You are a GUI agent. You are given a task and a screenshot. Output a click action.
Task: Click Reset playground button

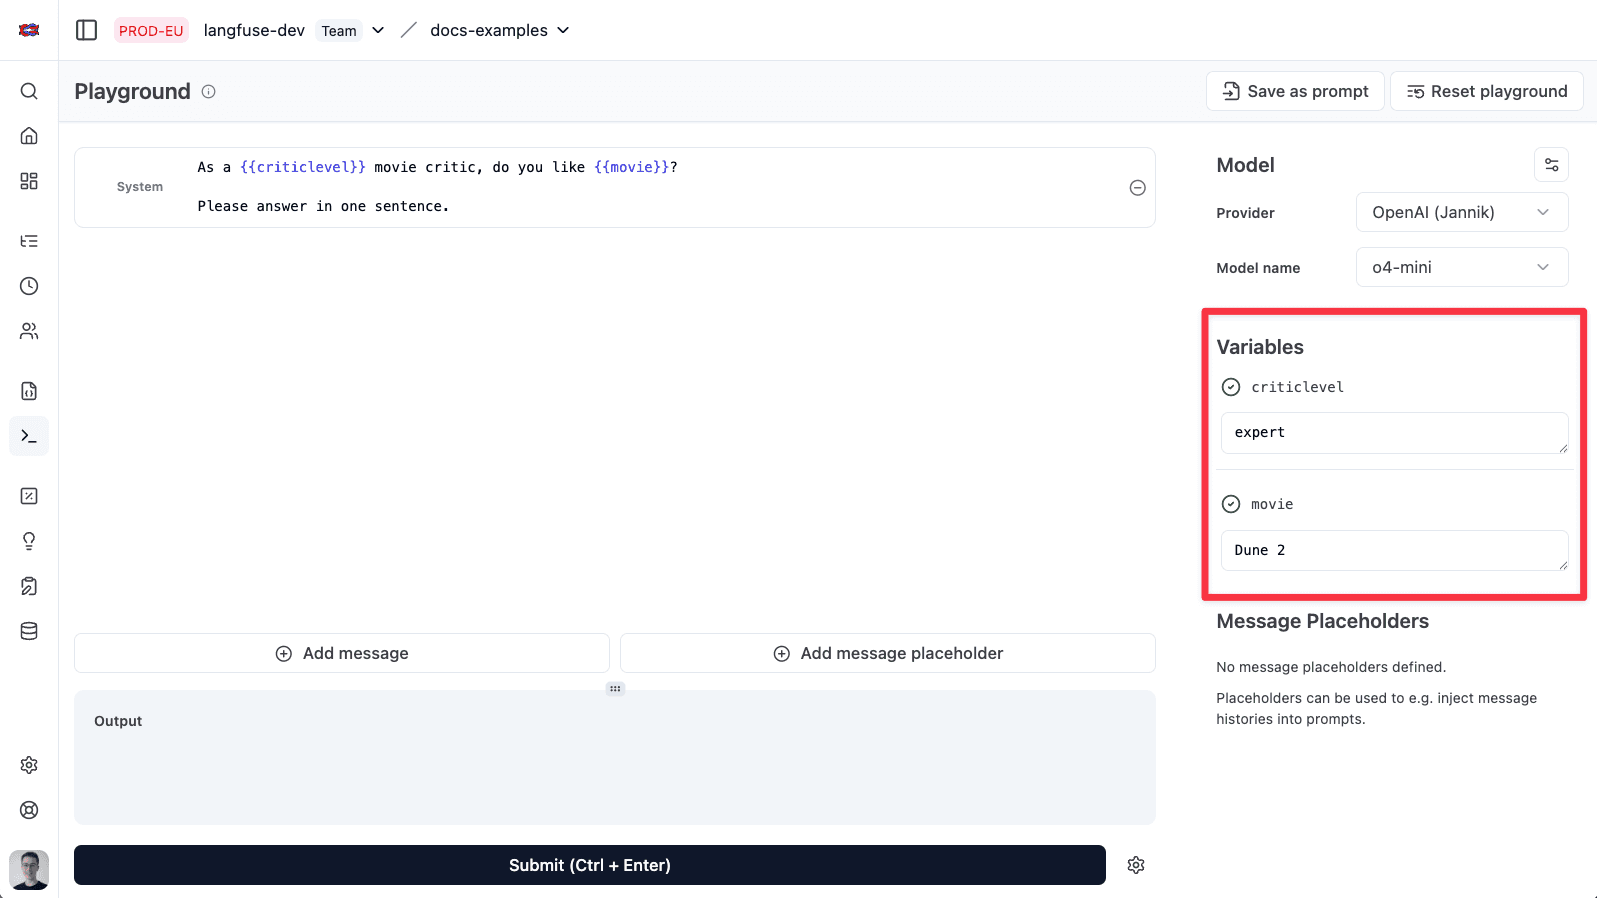click(x=1486, y=91)
